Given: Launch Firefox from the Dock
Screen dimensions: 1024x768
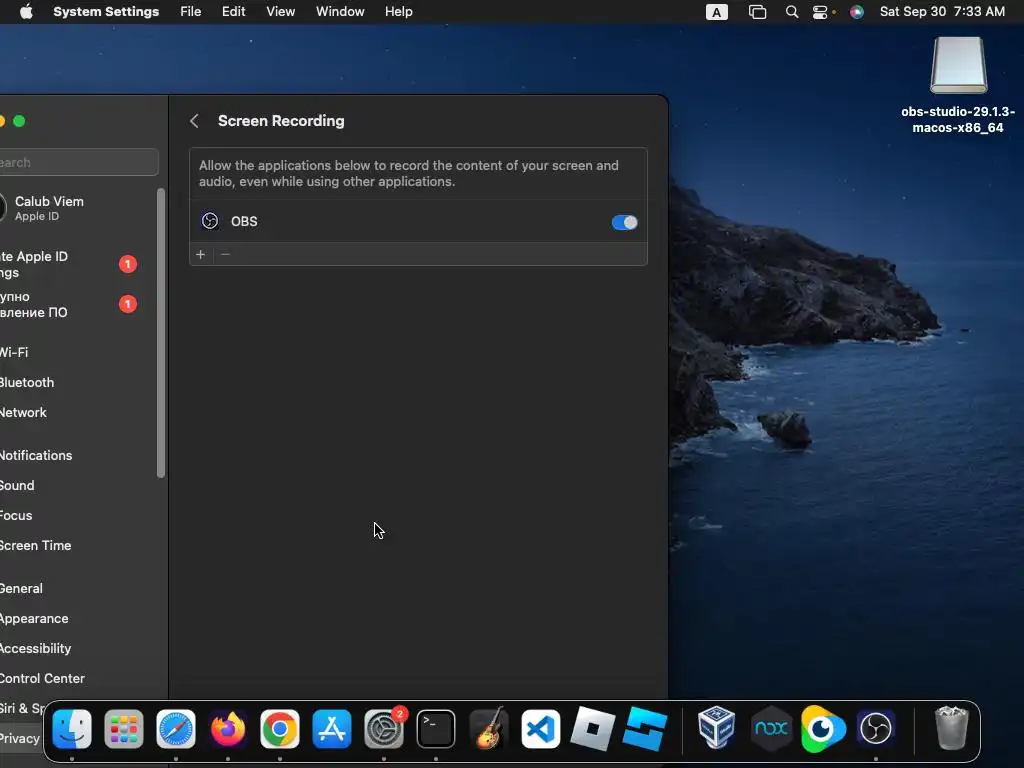Looking at the screenshot, I should (228, 729).
